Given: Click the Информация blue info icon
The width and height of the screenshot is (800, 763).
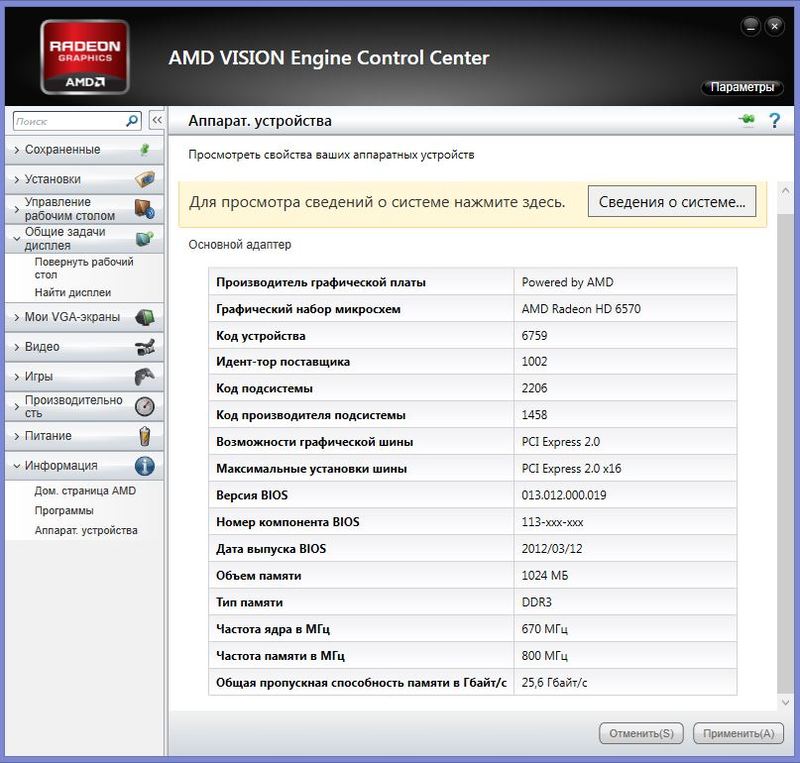Looking at the screenshot, I should (x=145, y=466).
